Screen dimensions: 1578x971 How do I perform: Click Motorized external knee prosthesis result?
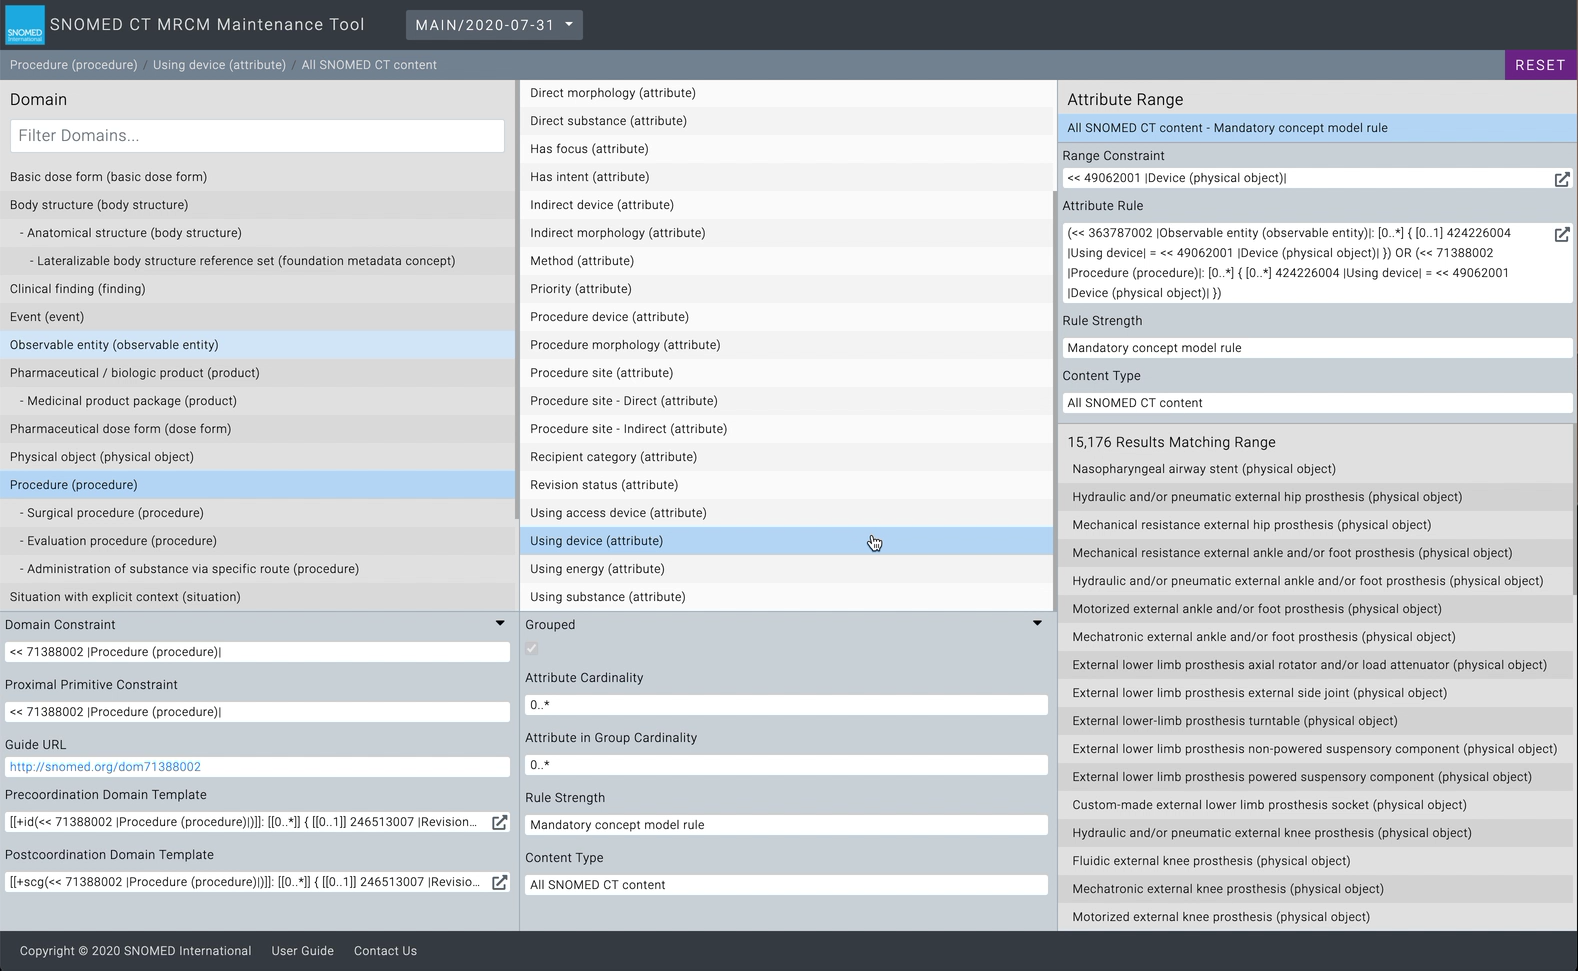coord(1315,917)
